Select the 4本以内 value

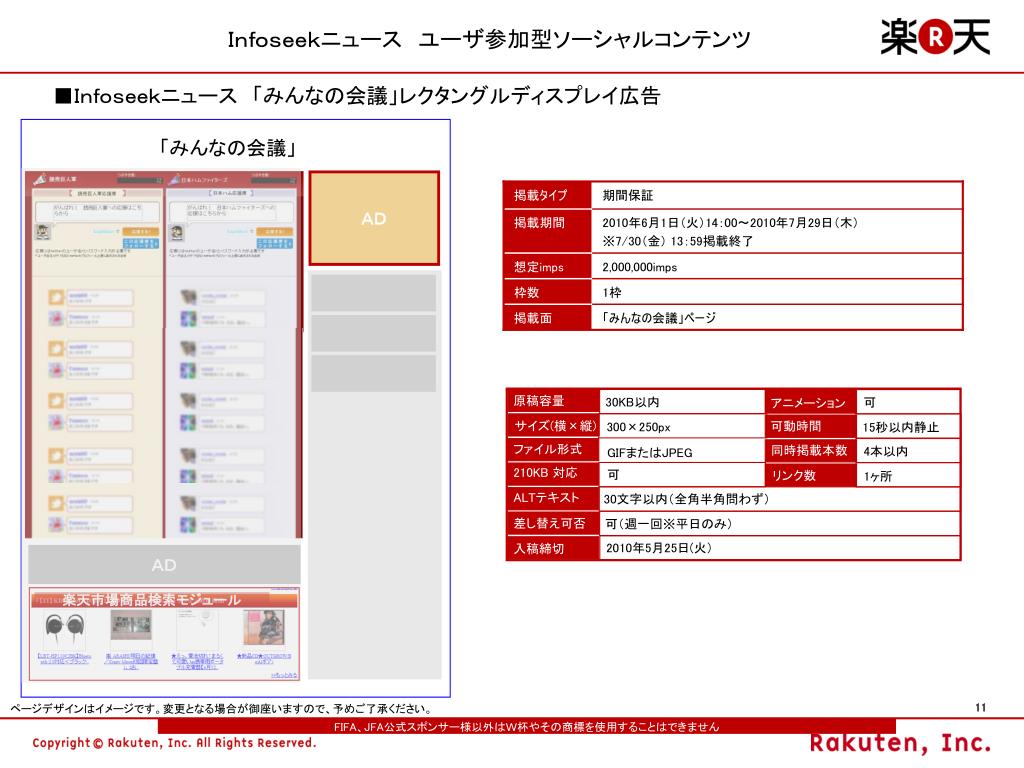pyautogui.click(x=885, y=451)
